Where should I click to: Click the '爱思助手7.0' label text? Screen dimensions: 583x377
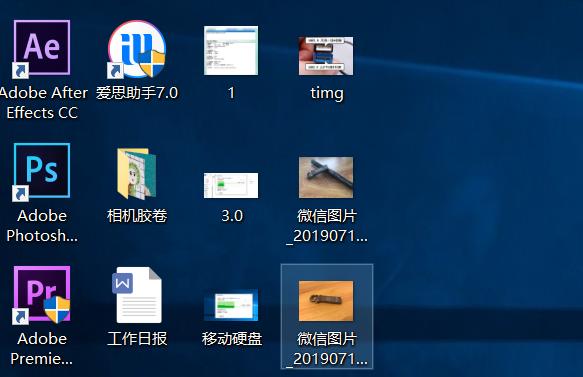coord(137,93)
